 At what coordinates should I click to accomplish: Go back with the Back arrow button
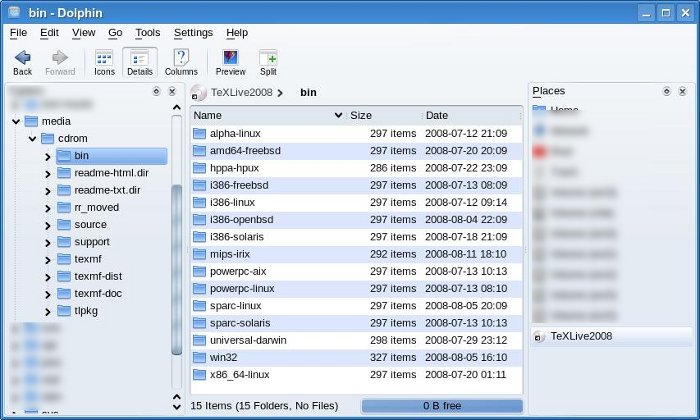[22, 62]
